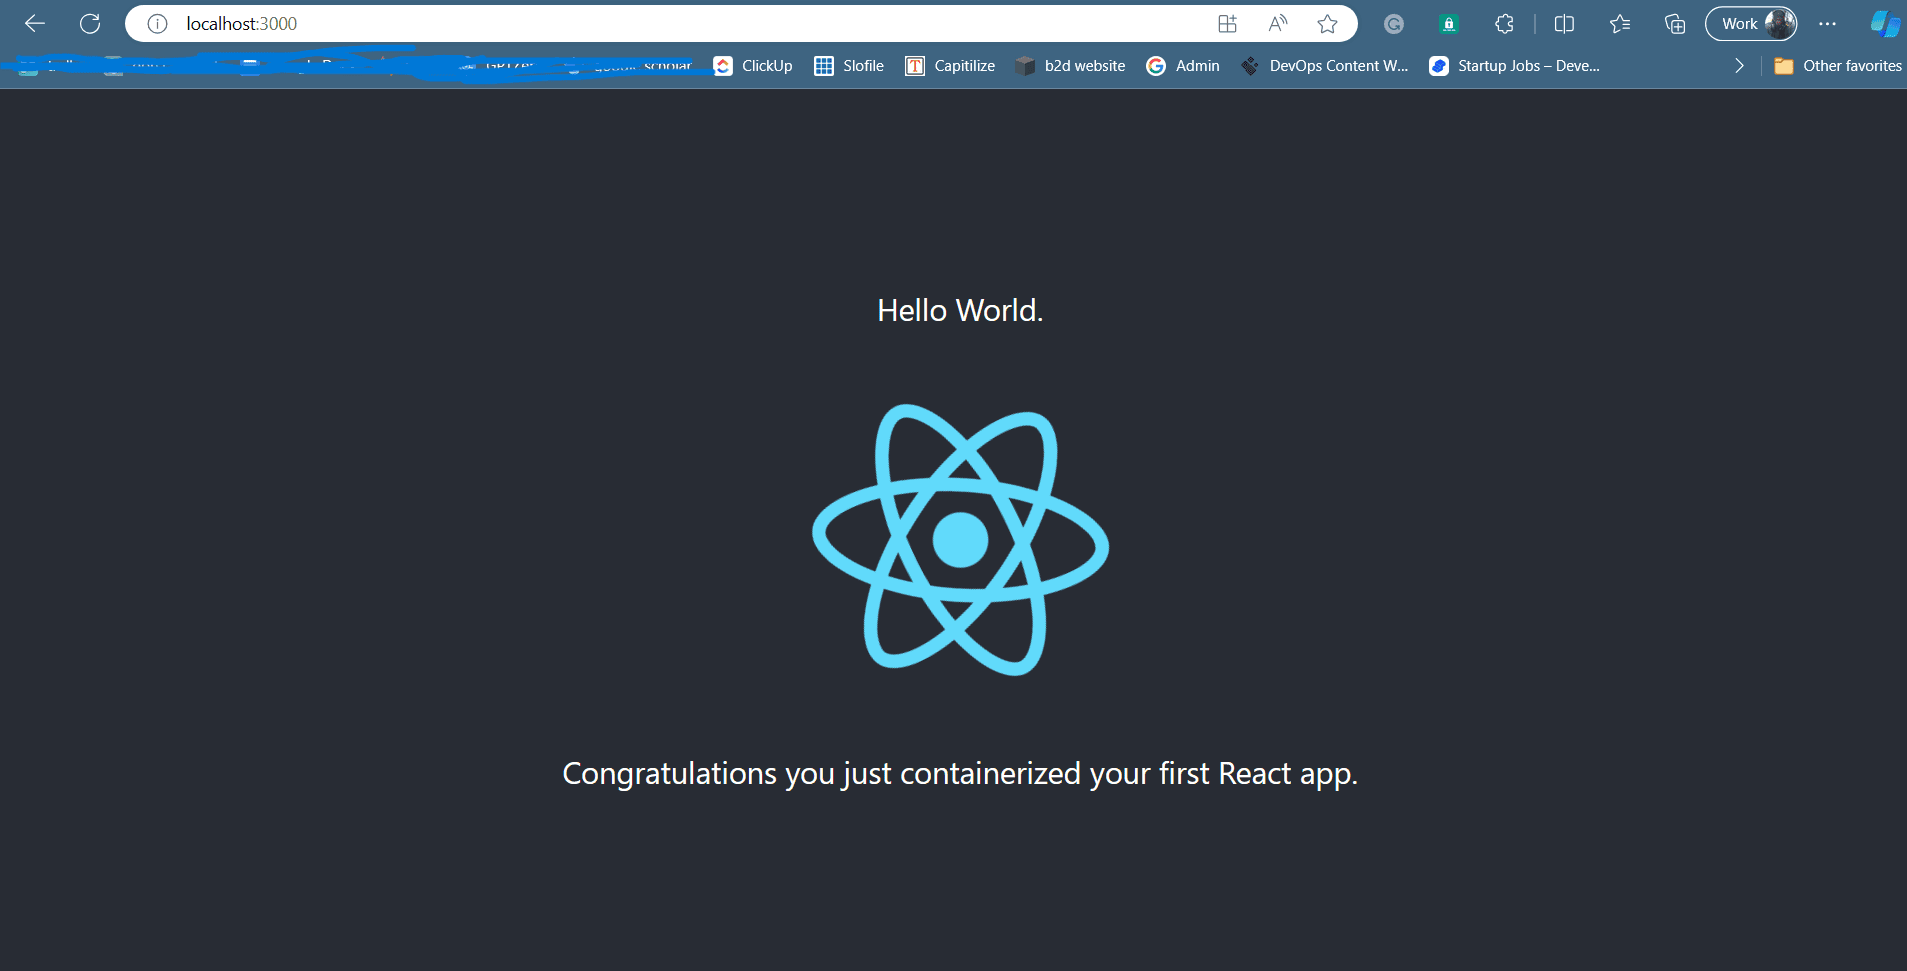Open the ClickUp bookmark
Image resolution: width=1907 pixels, height=971 pixels.
[753, 66]
